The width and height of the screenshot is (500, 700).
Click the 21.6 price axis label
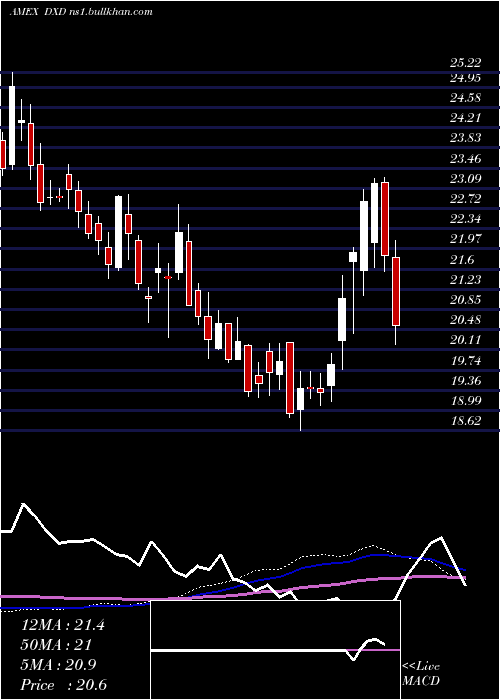click(462, 259)
